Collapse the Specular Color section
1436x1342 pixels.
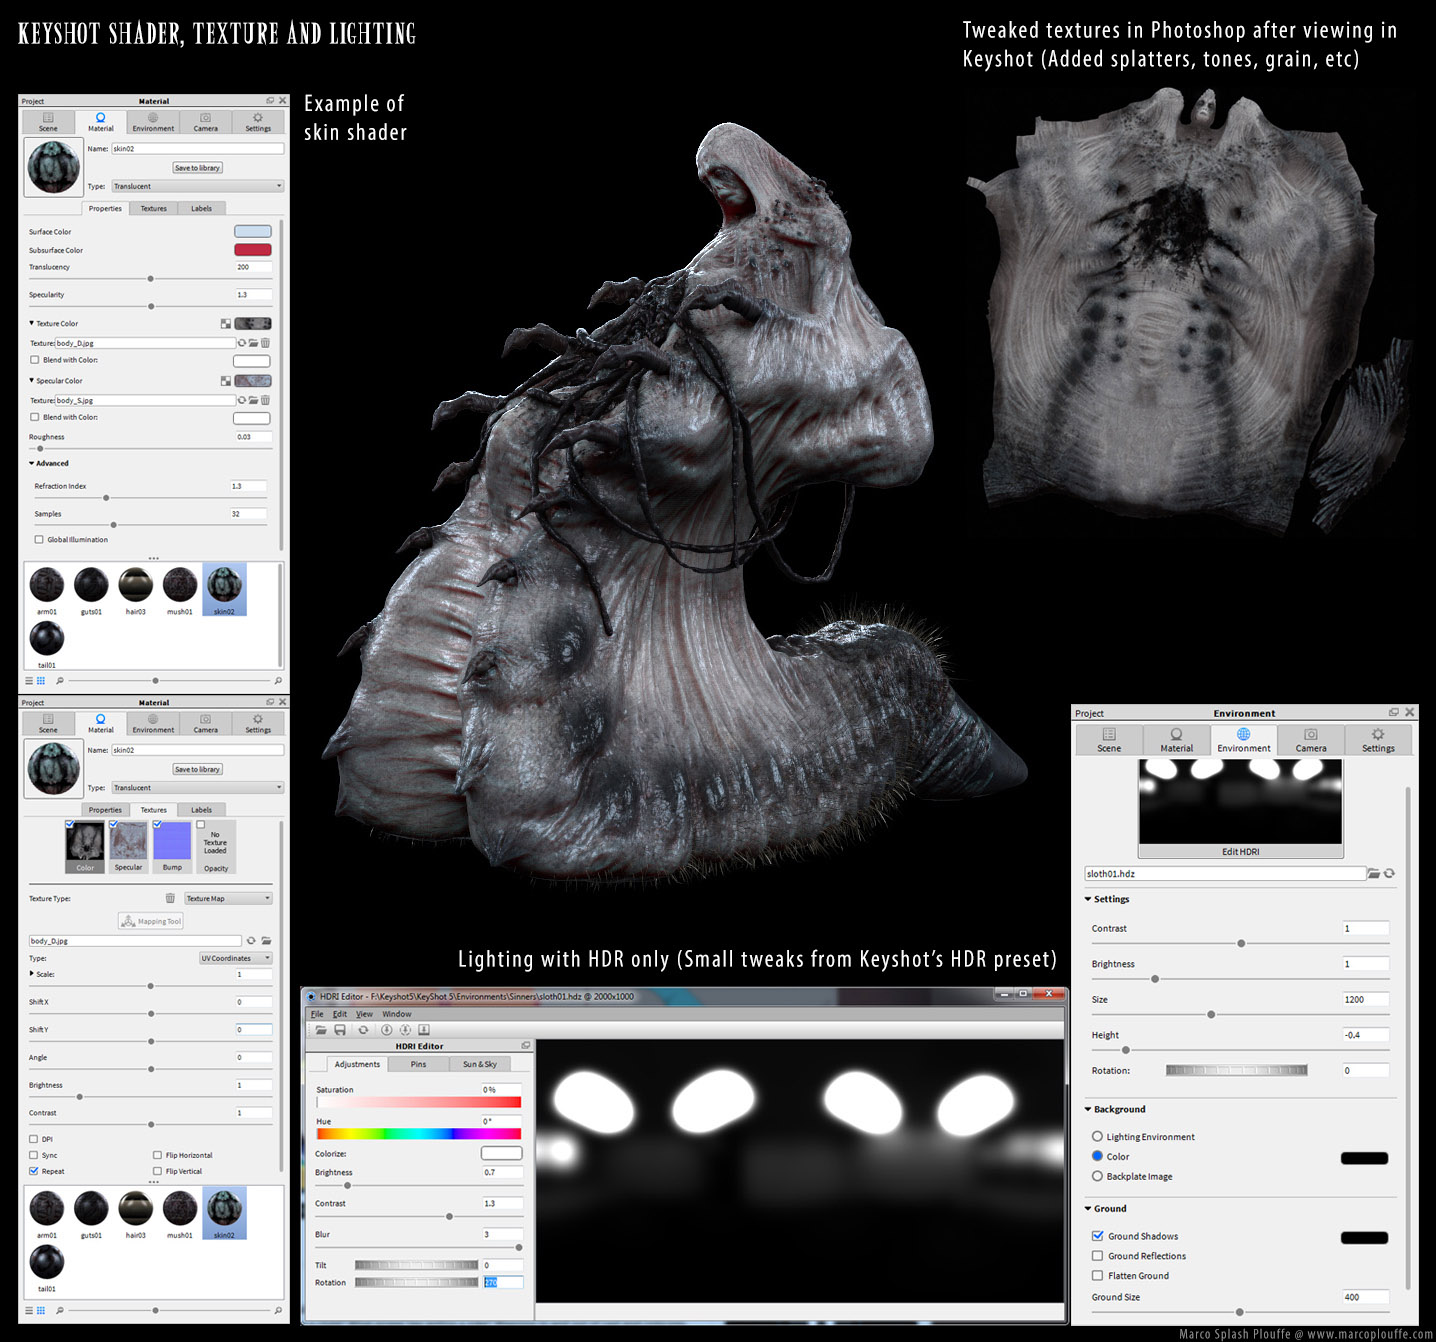pyautogui.click(x=31, y=381)
